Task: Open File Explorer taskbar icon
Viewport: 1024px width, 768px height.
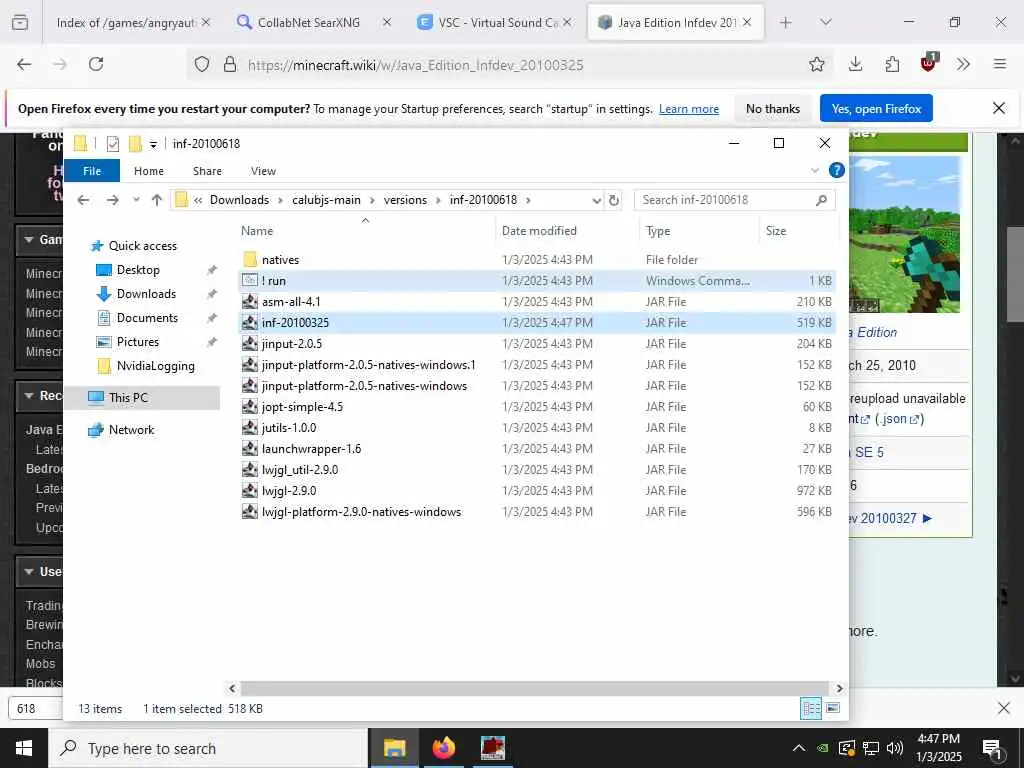Action: pos(394,748)
